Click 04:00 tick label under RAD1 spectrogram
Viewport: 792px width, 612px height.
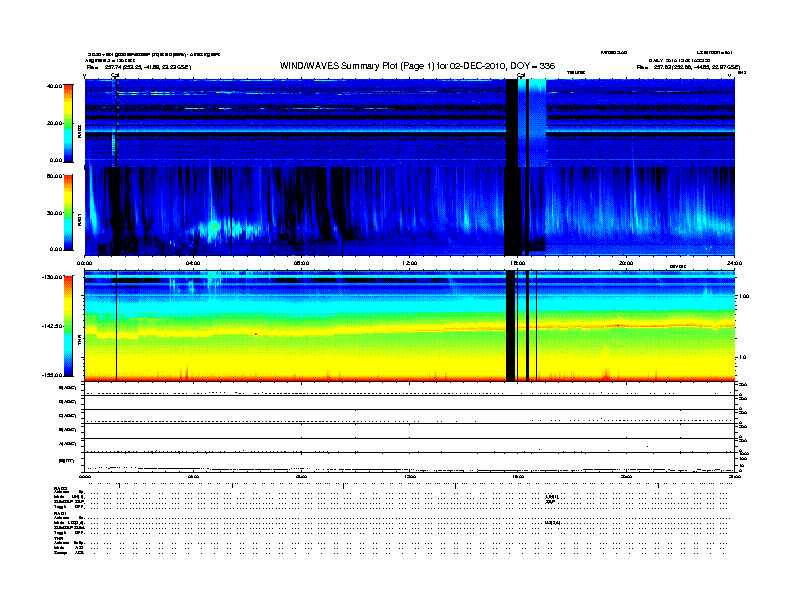(x=193, y=263)
